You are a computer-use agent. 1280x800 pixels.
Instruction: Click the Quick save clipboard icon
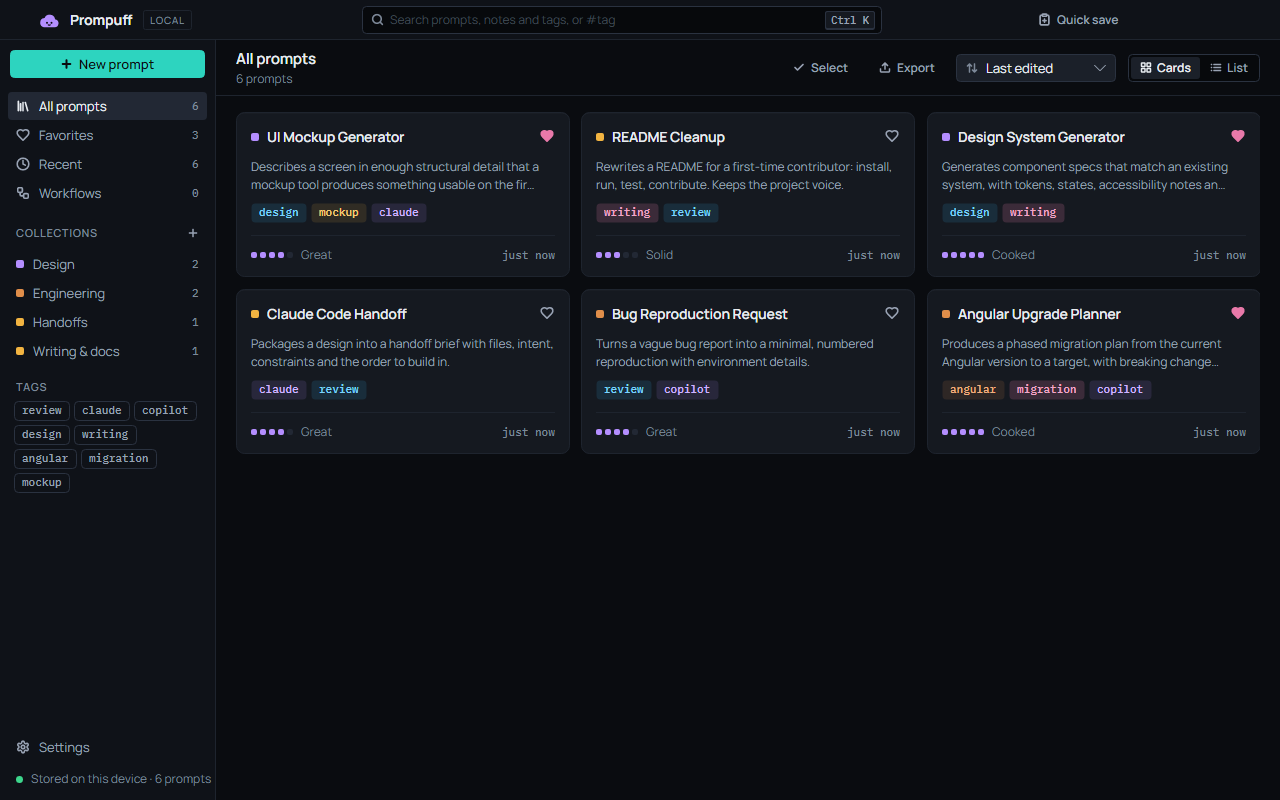point(1044,20)
